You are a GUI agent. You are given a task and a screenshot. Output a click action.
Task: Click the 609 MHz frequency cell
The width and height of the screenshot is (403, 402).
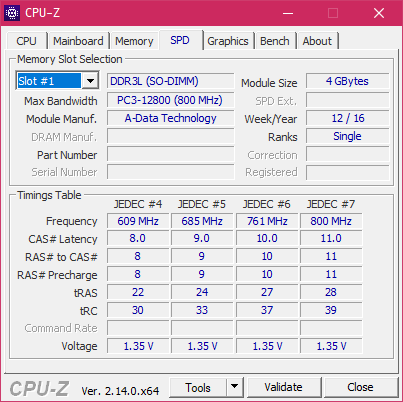coord(138,221)
